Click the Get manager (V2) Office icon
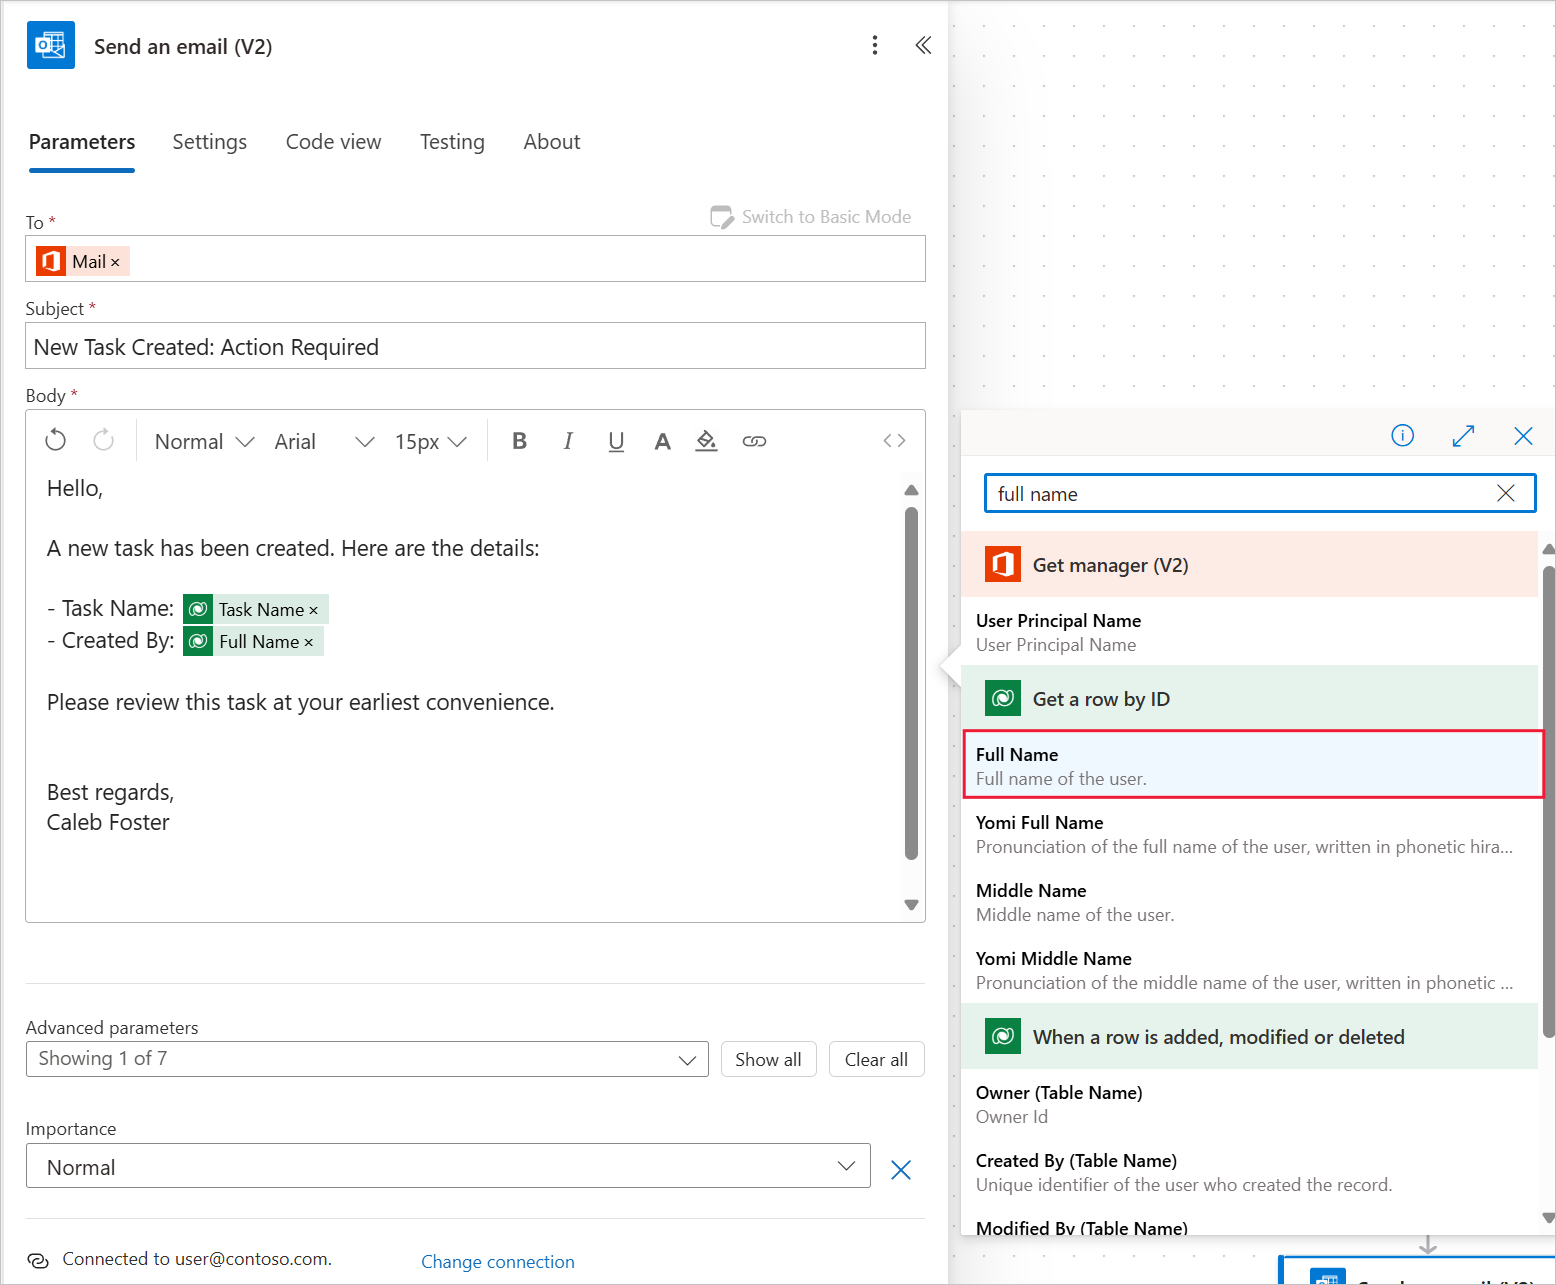Image resolution: width=1556 pixels, height=1285 pixels. click(x=1003, y=564)
